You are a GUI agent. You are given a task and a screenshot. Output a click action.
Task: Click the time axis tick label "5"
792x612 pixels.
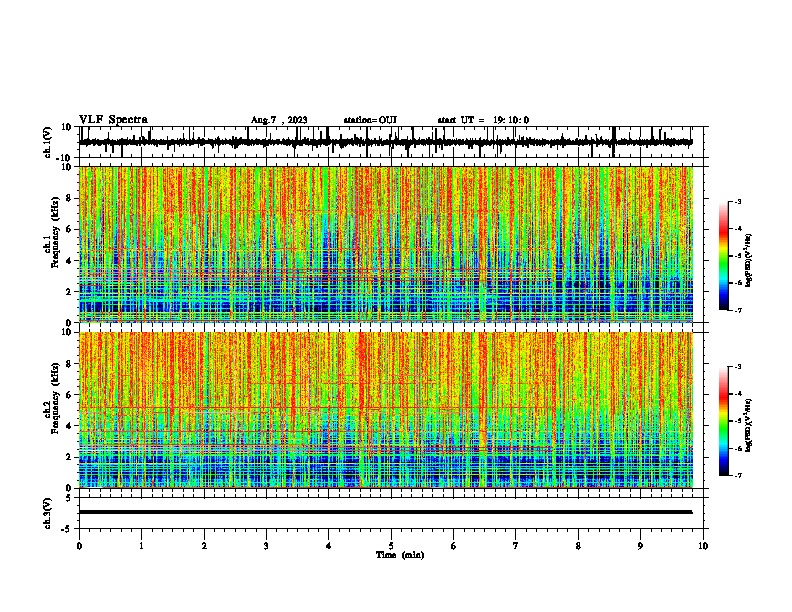[391, 546]
